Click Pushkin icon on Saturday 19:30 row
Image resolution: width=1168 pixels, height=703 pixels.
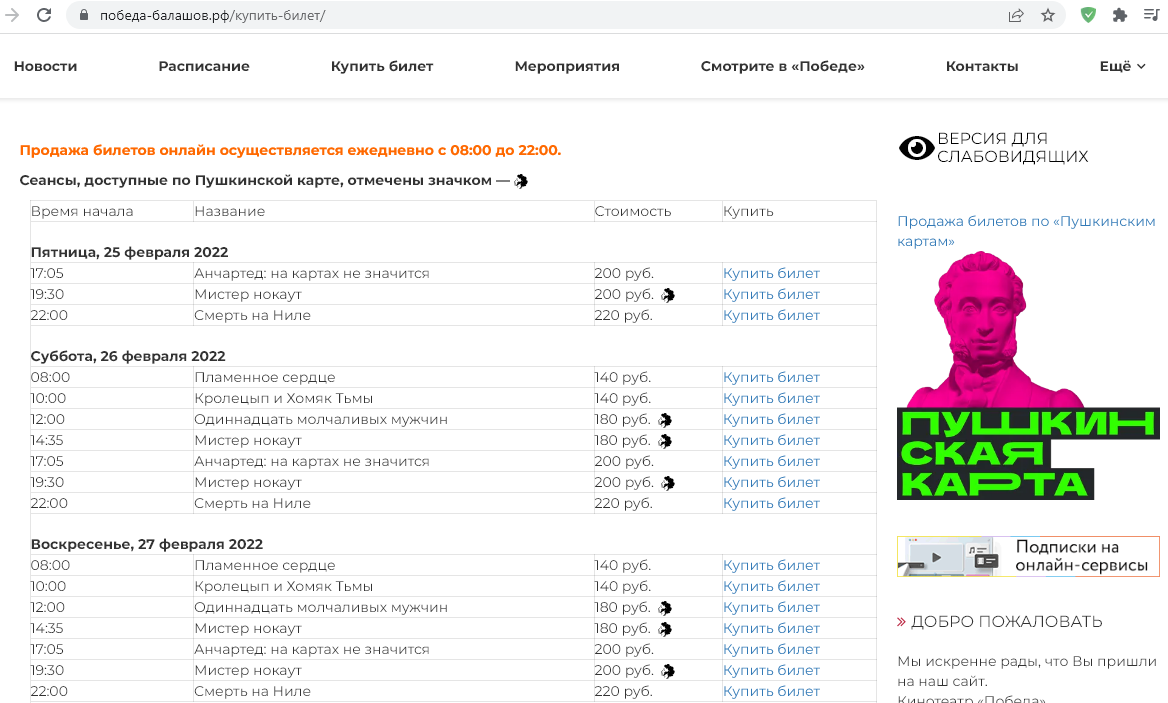[x=668, y=483]
